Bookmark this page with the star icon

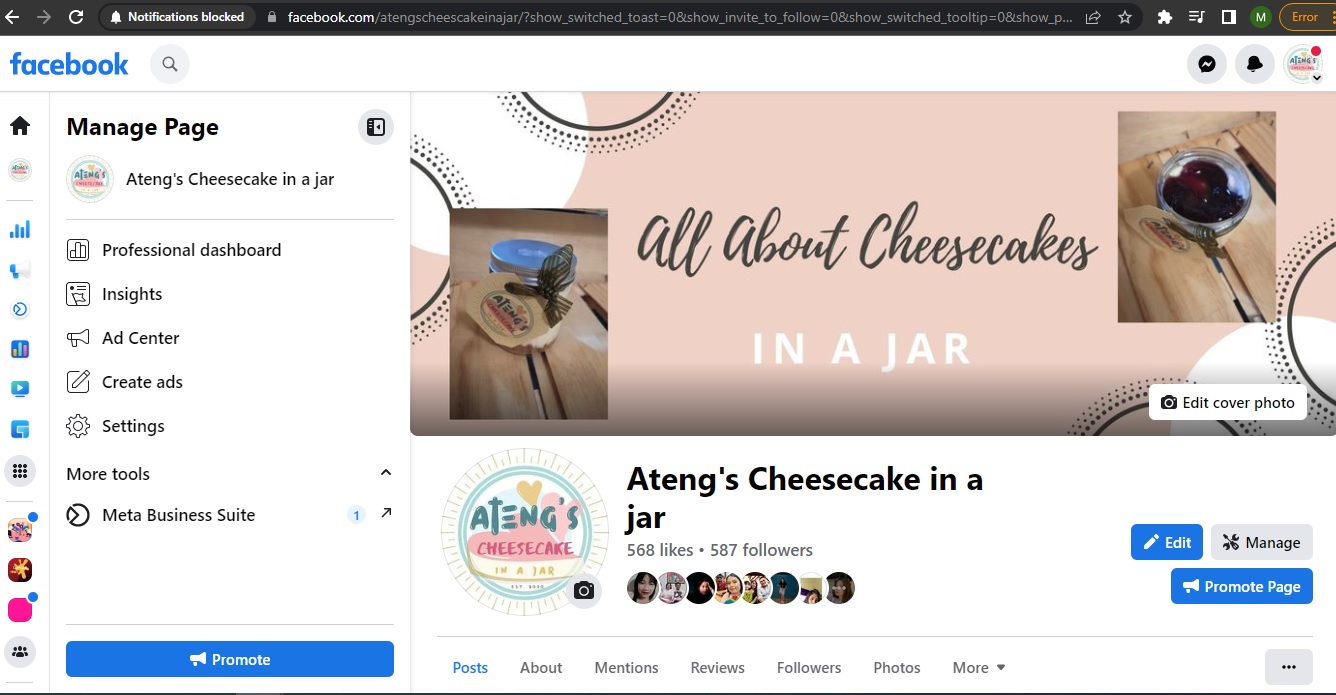pyautogui.click(x=1125, y=17)
